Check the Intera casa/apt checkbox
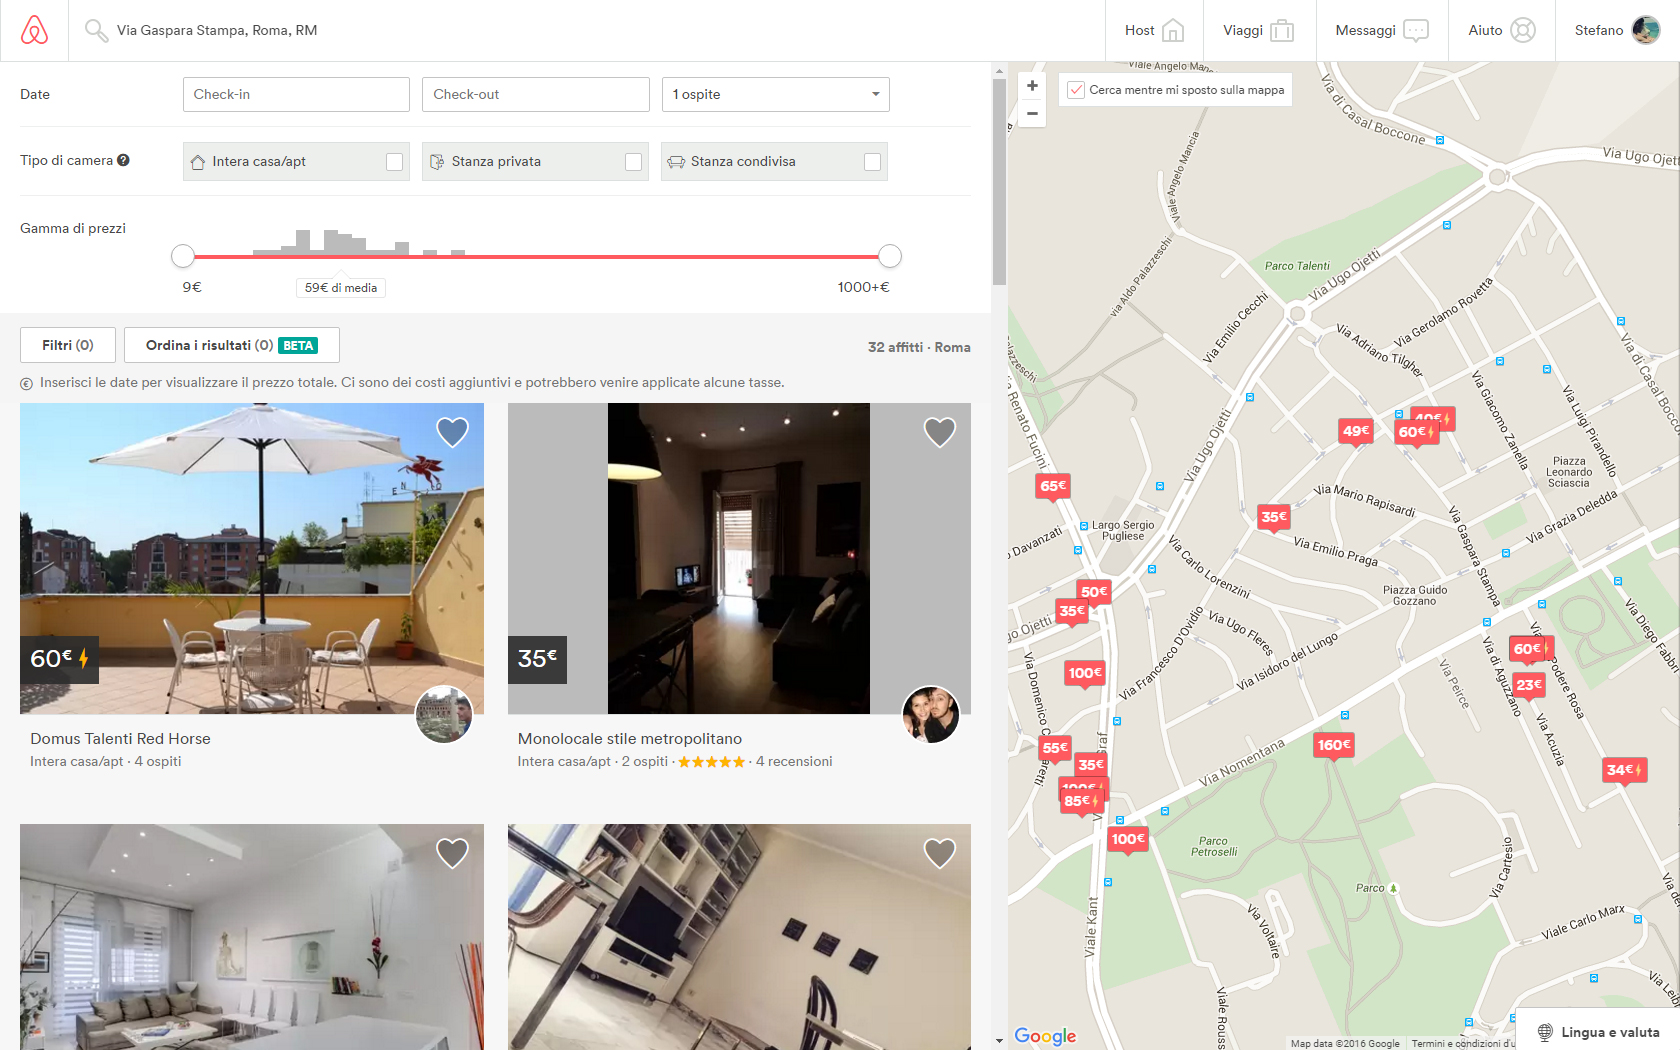Screen dimensions: 1680x1050 tap(395, 162)
